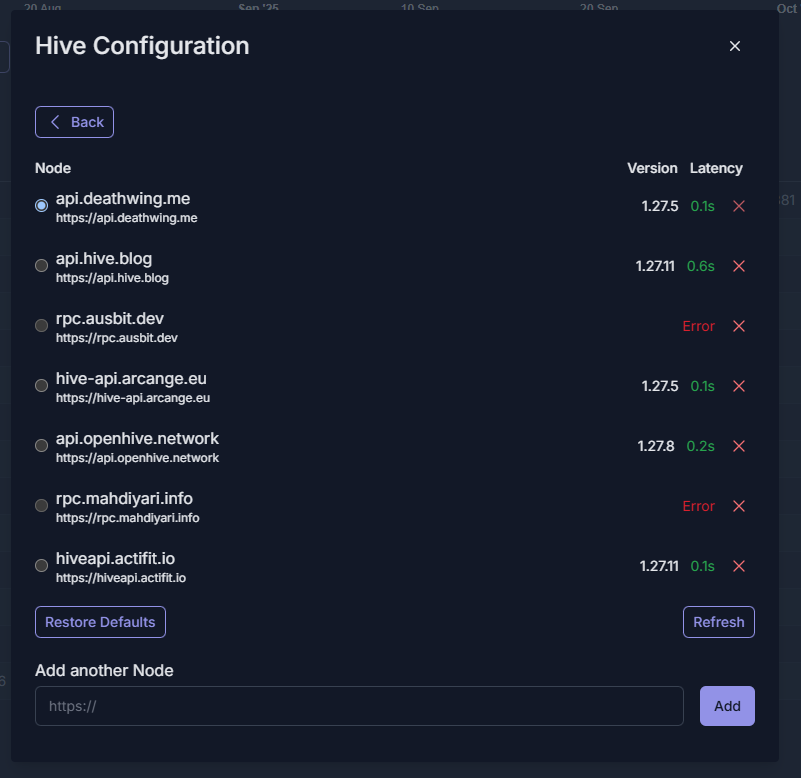Image resolution: width=801 pixels, height=778 pixels.
Task: Go back using the Back button
Action: pos(75,122)
